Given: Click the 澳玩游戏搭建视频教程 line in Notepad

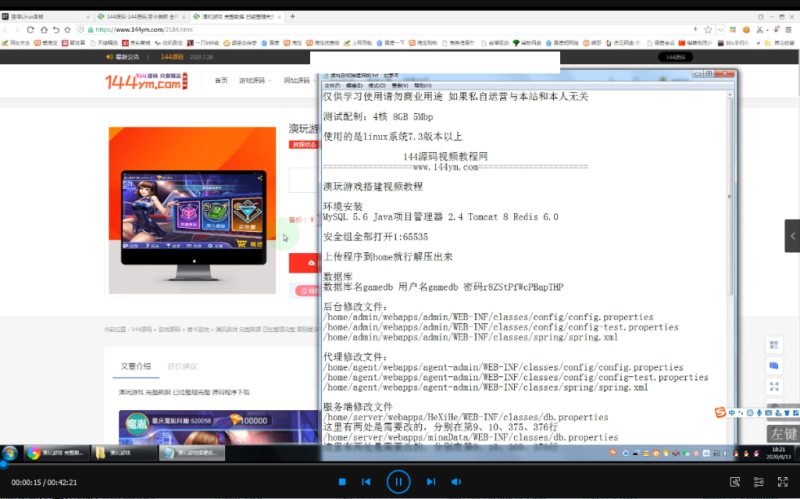Looking at the screenshot, I should point(373,187).
